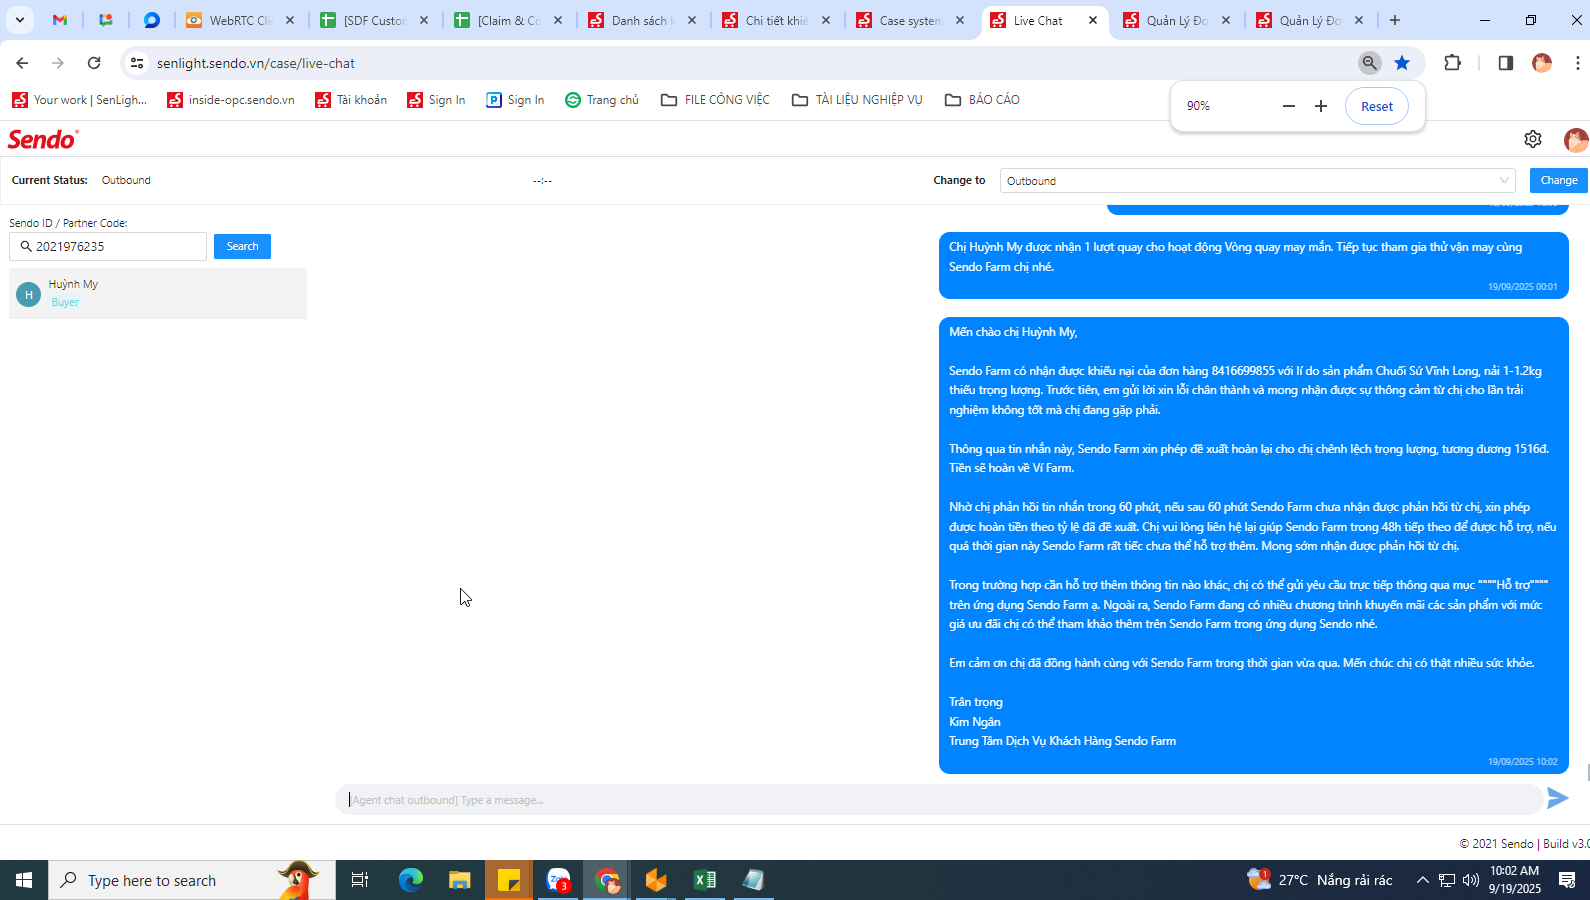
Task: Open the Chrome three-dot menu
Action: point(1577,63)
